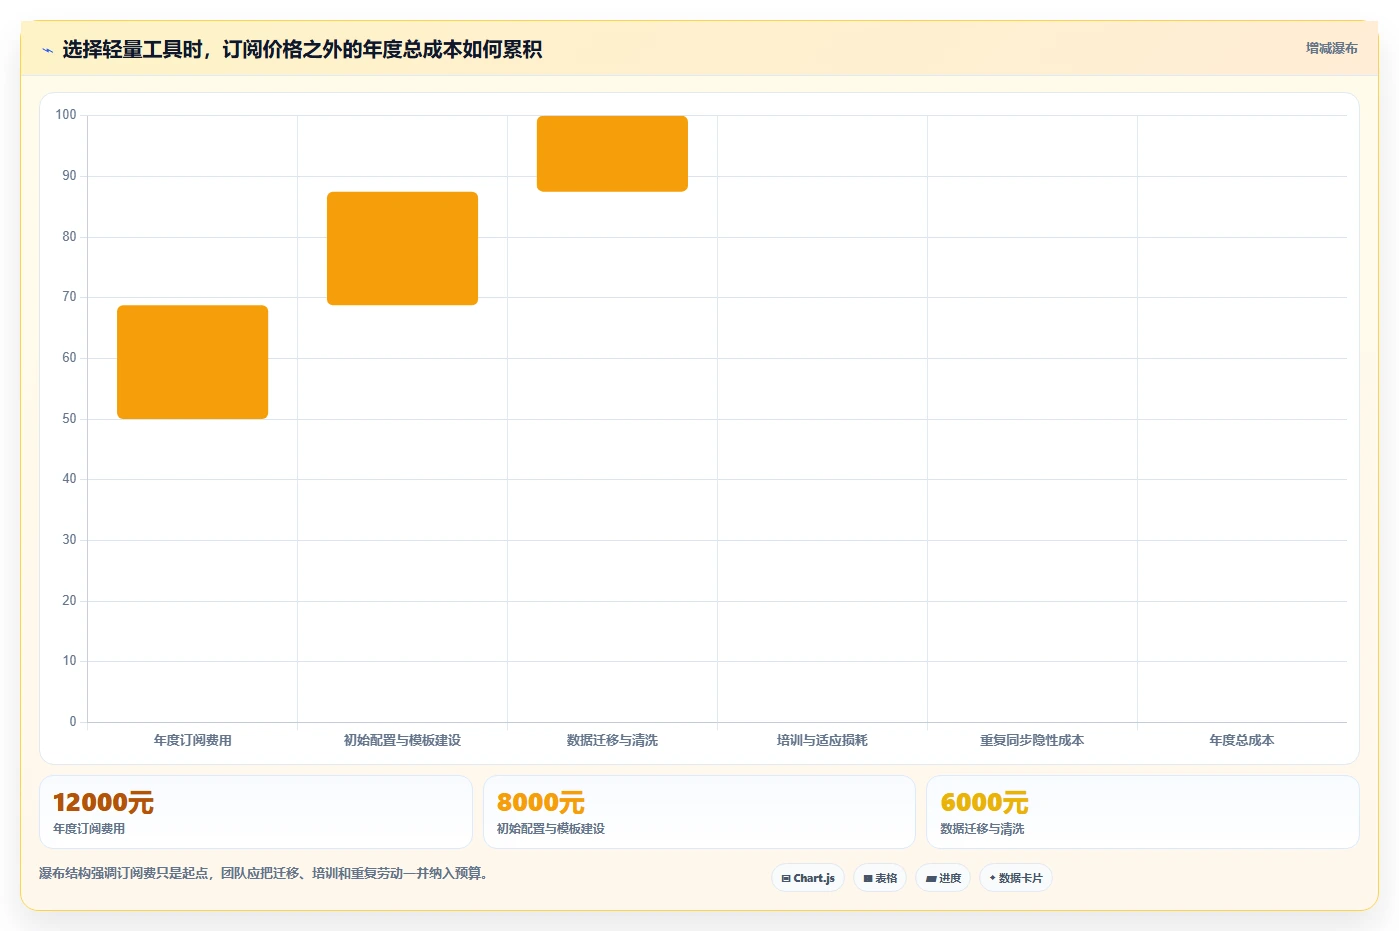Click the x-axis label 初始配置与模板建设
The image size is (1399, 931).
point(402,740)
